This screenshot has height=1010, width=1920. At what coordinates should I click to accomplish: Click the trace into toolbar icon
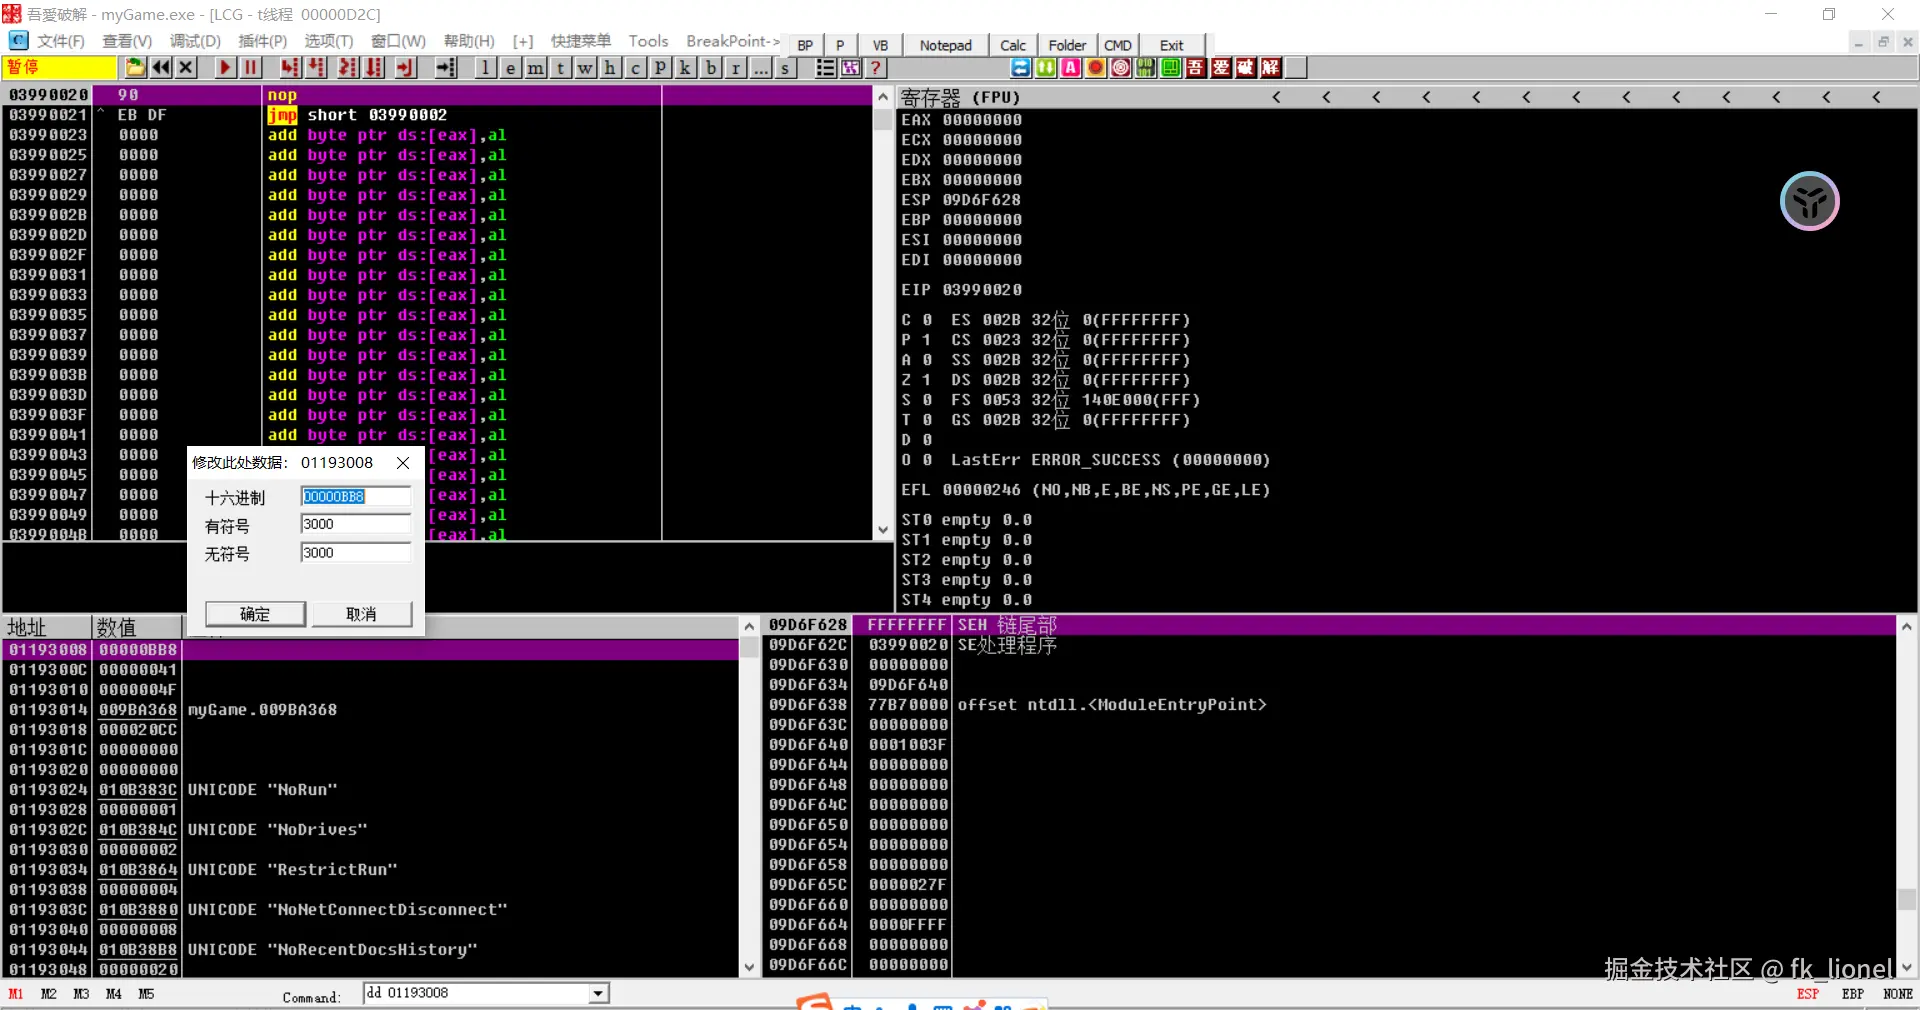coord(347,67)
